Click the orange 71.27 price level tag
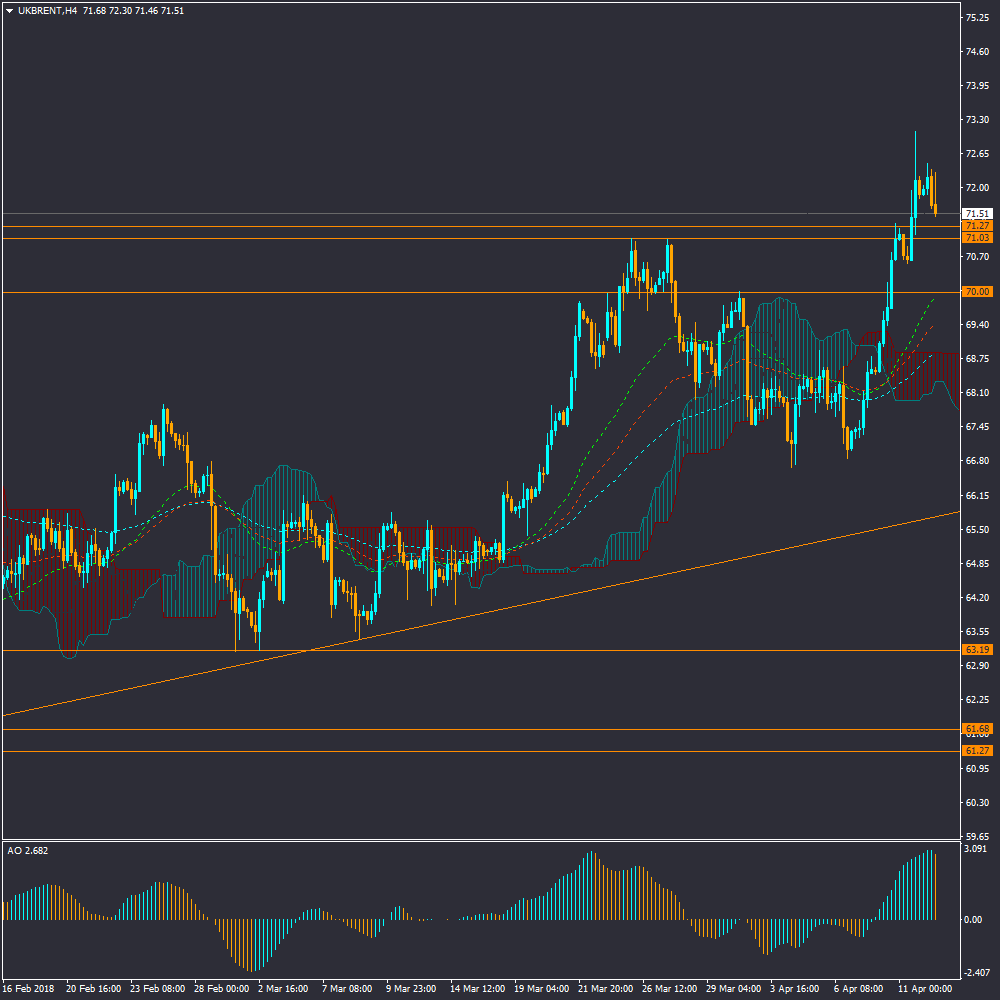 (977, 226)
